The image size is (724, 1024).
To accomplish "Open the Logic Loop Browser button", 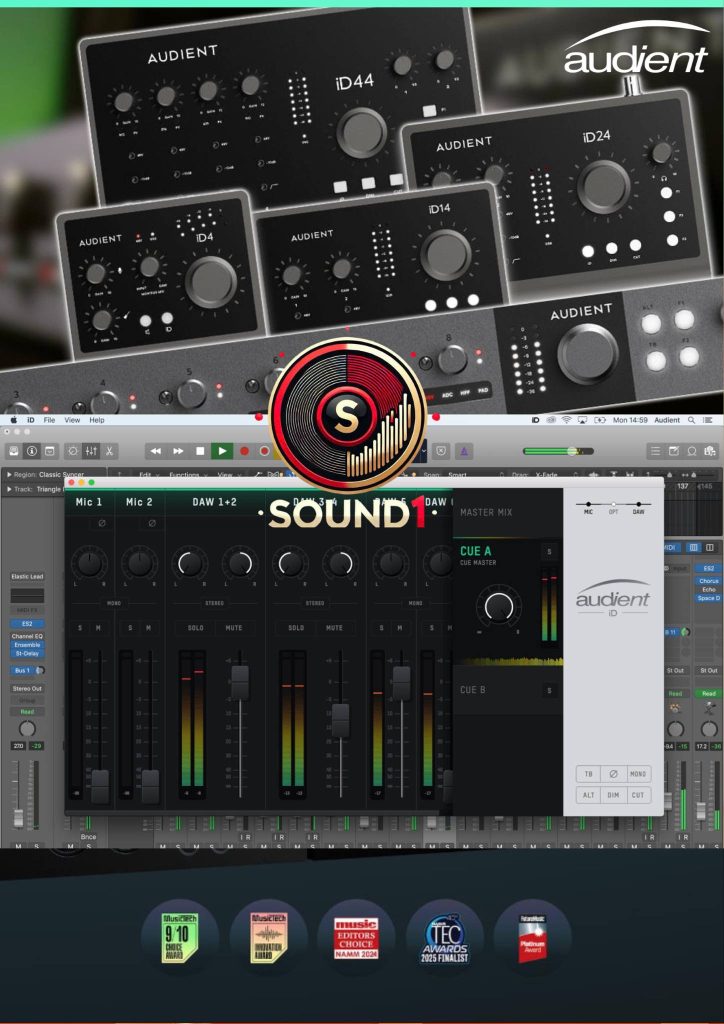I will coord(692,451).
